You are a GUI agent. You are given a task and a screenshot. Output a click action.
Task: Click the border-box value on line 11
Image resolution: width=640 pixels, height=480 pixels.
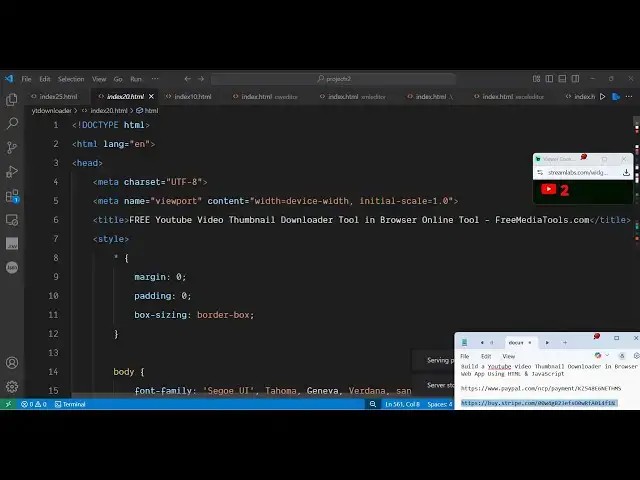click(225, 315)
